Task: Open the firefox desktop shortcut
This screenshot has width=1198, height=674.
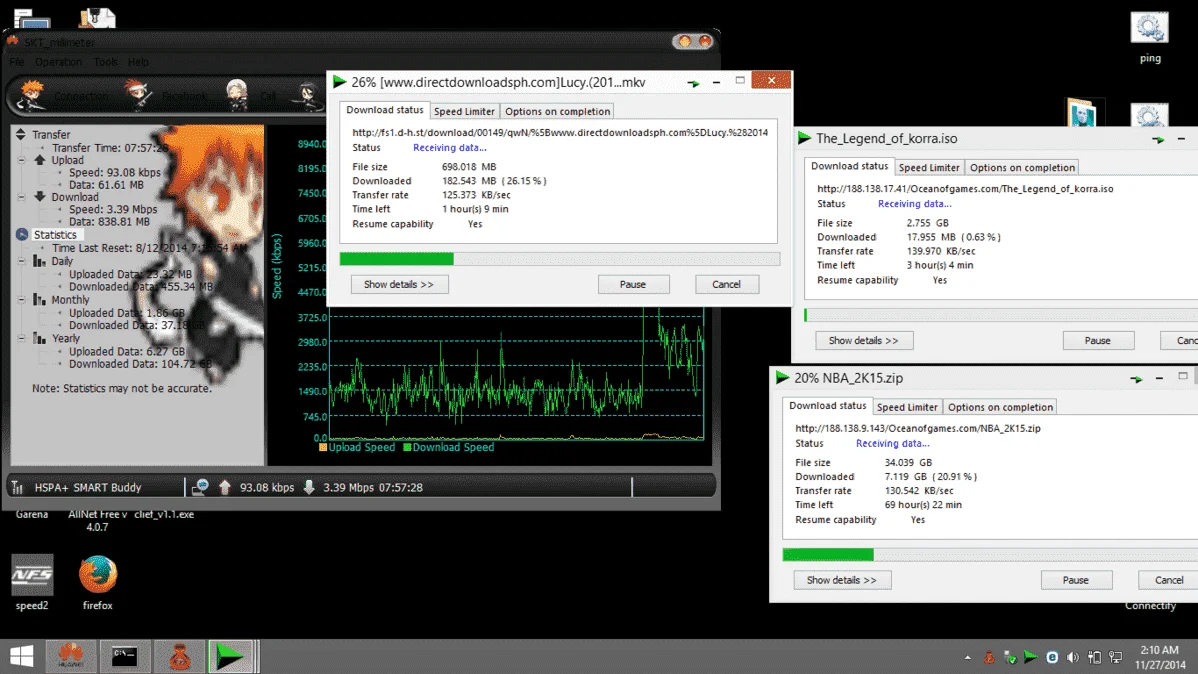Action: 98,582
